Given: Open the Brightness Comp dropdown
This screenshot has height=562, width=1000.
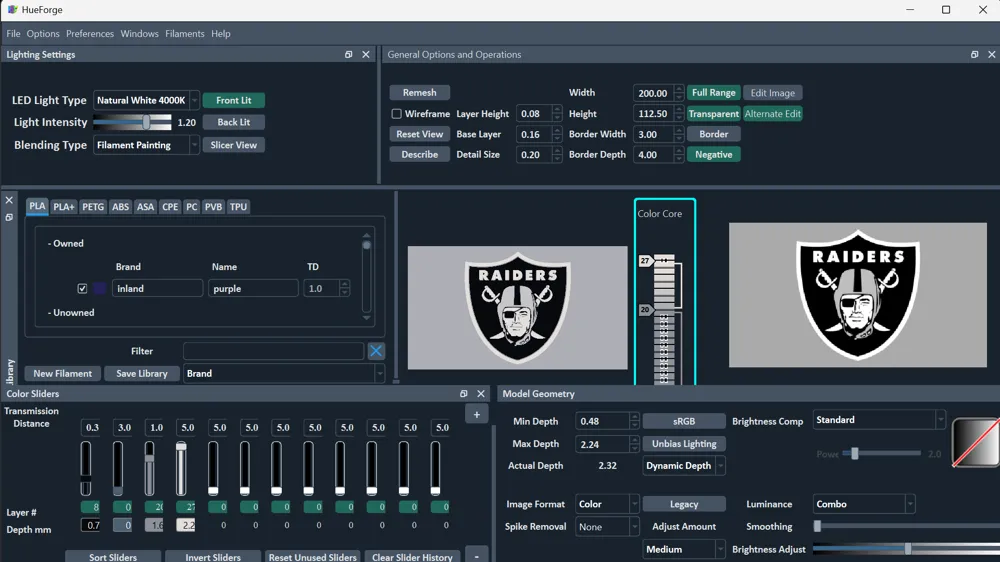Looking at the screenshot, I should 879,420.
